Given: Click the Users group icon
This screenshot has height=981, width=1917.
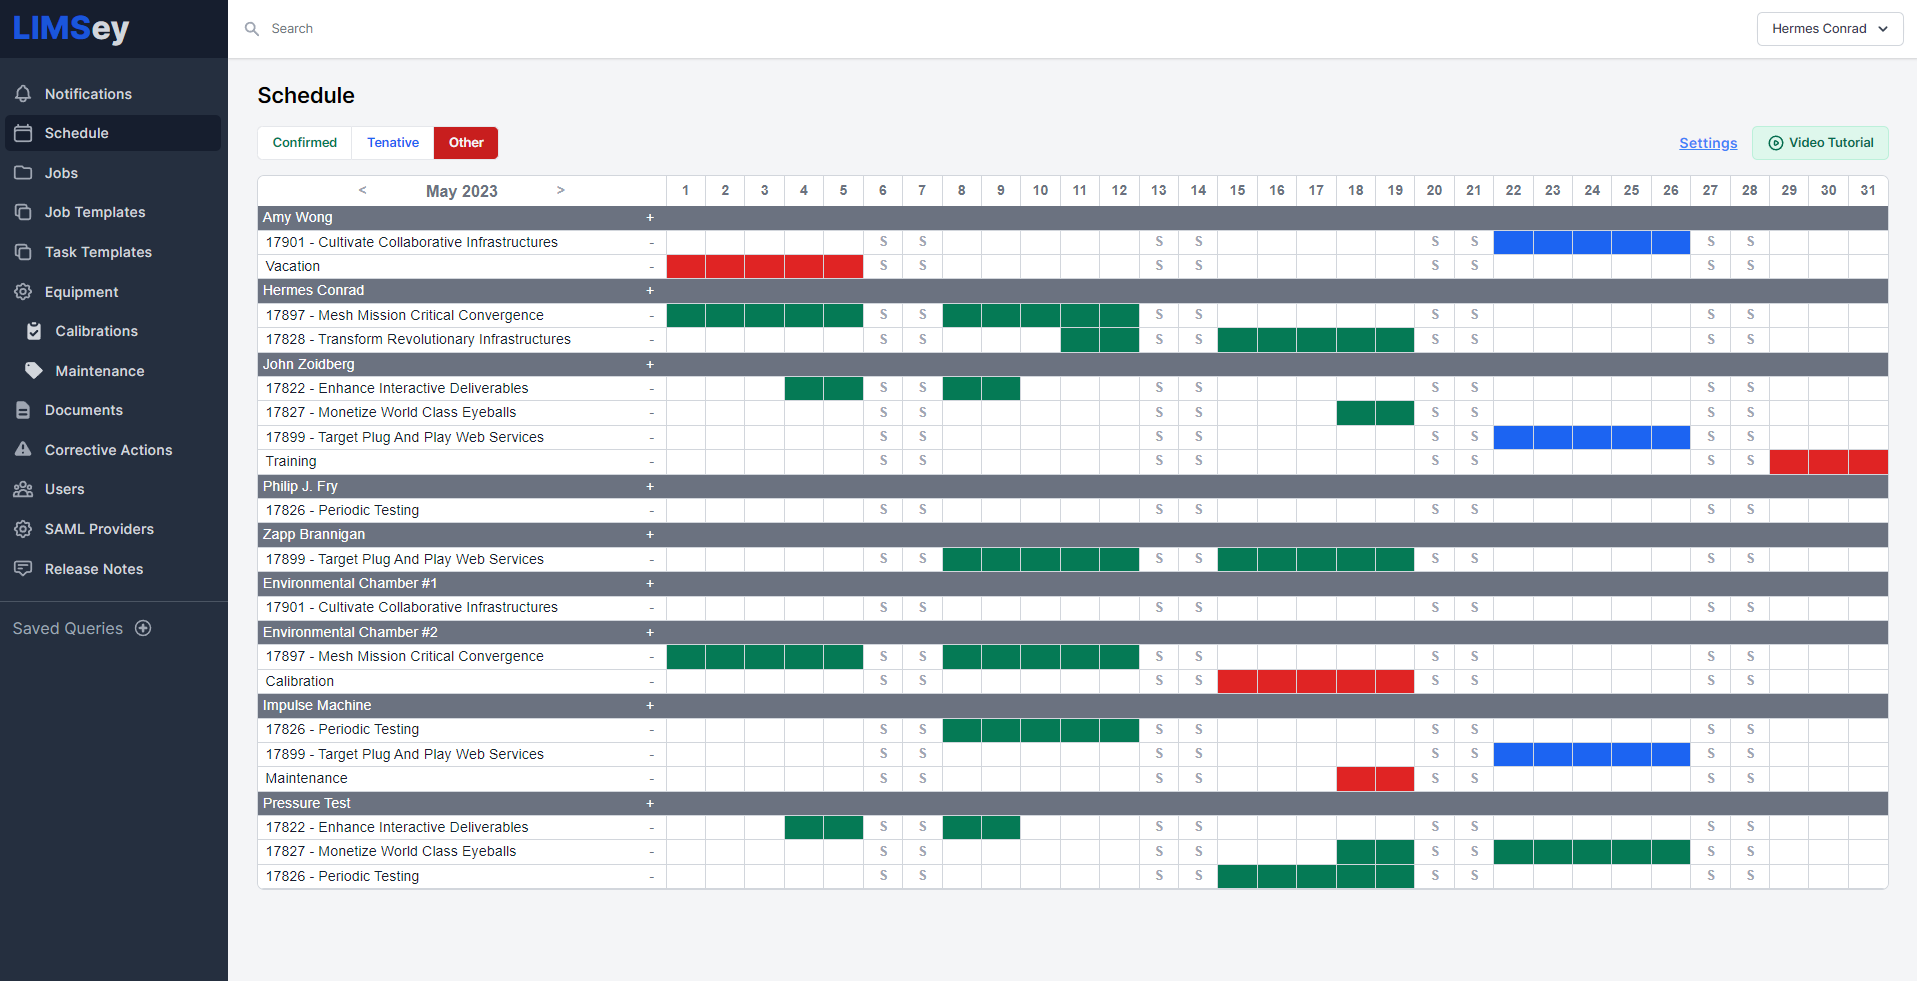Looking at the screenshot, I should (x=23, y=489).
